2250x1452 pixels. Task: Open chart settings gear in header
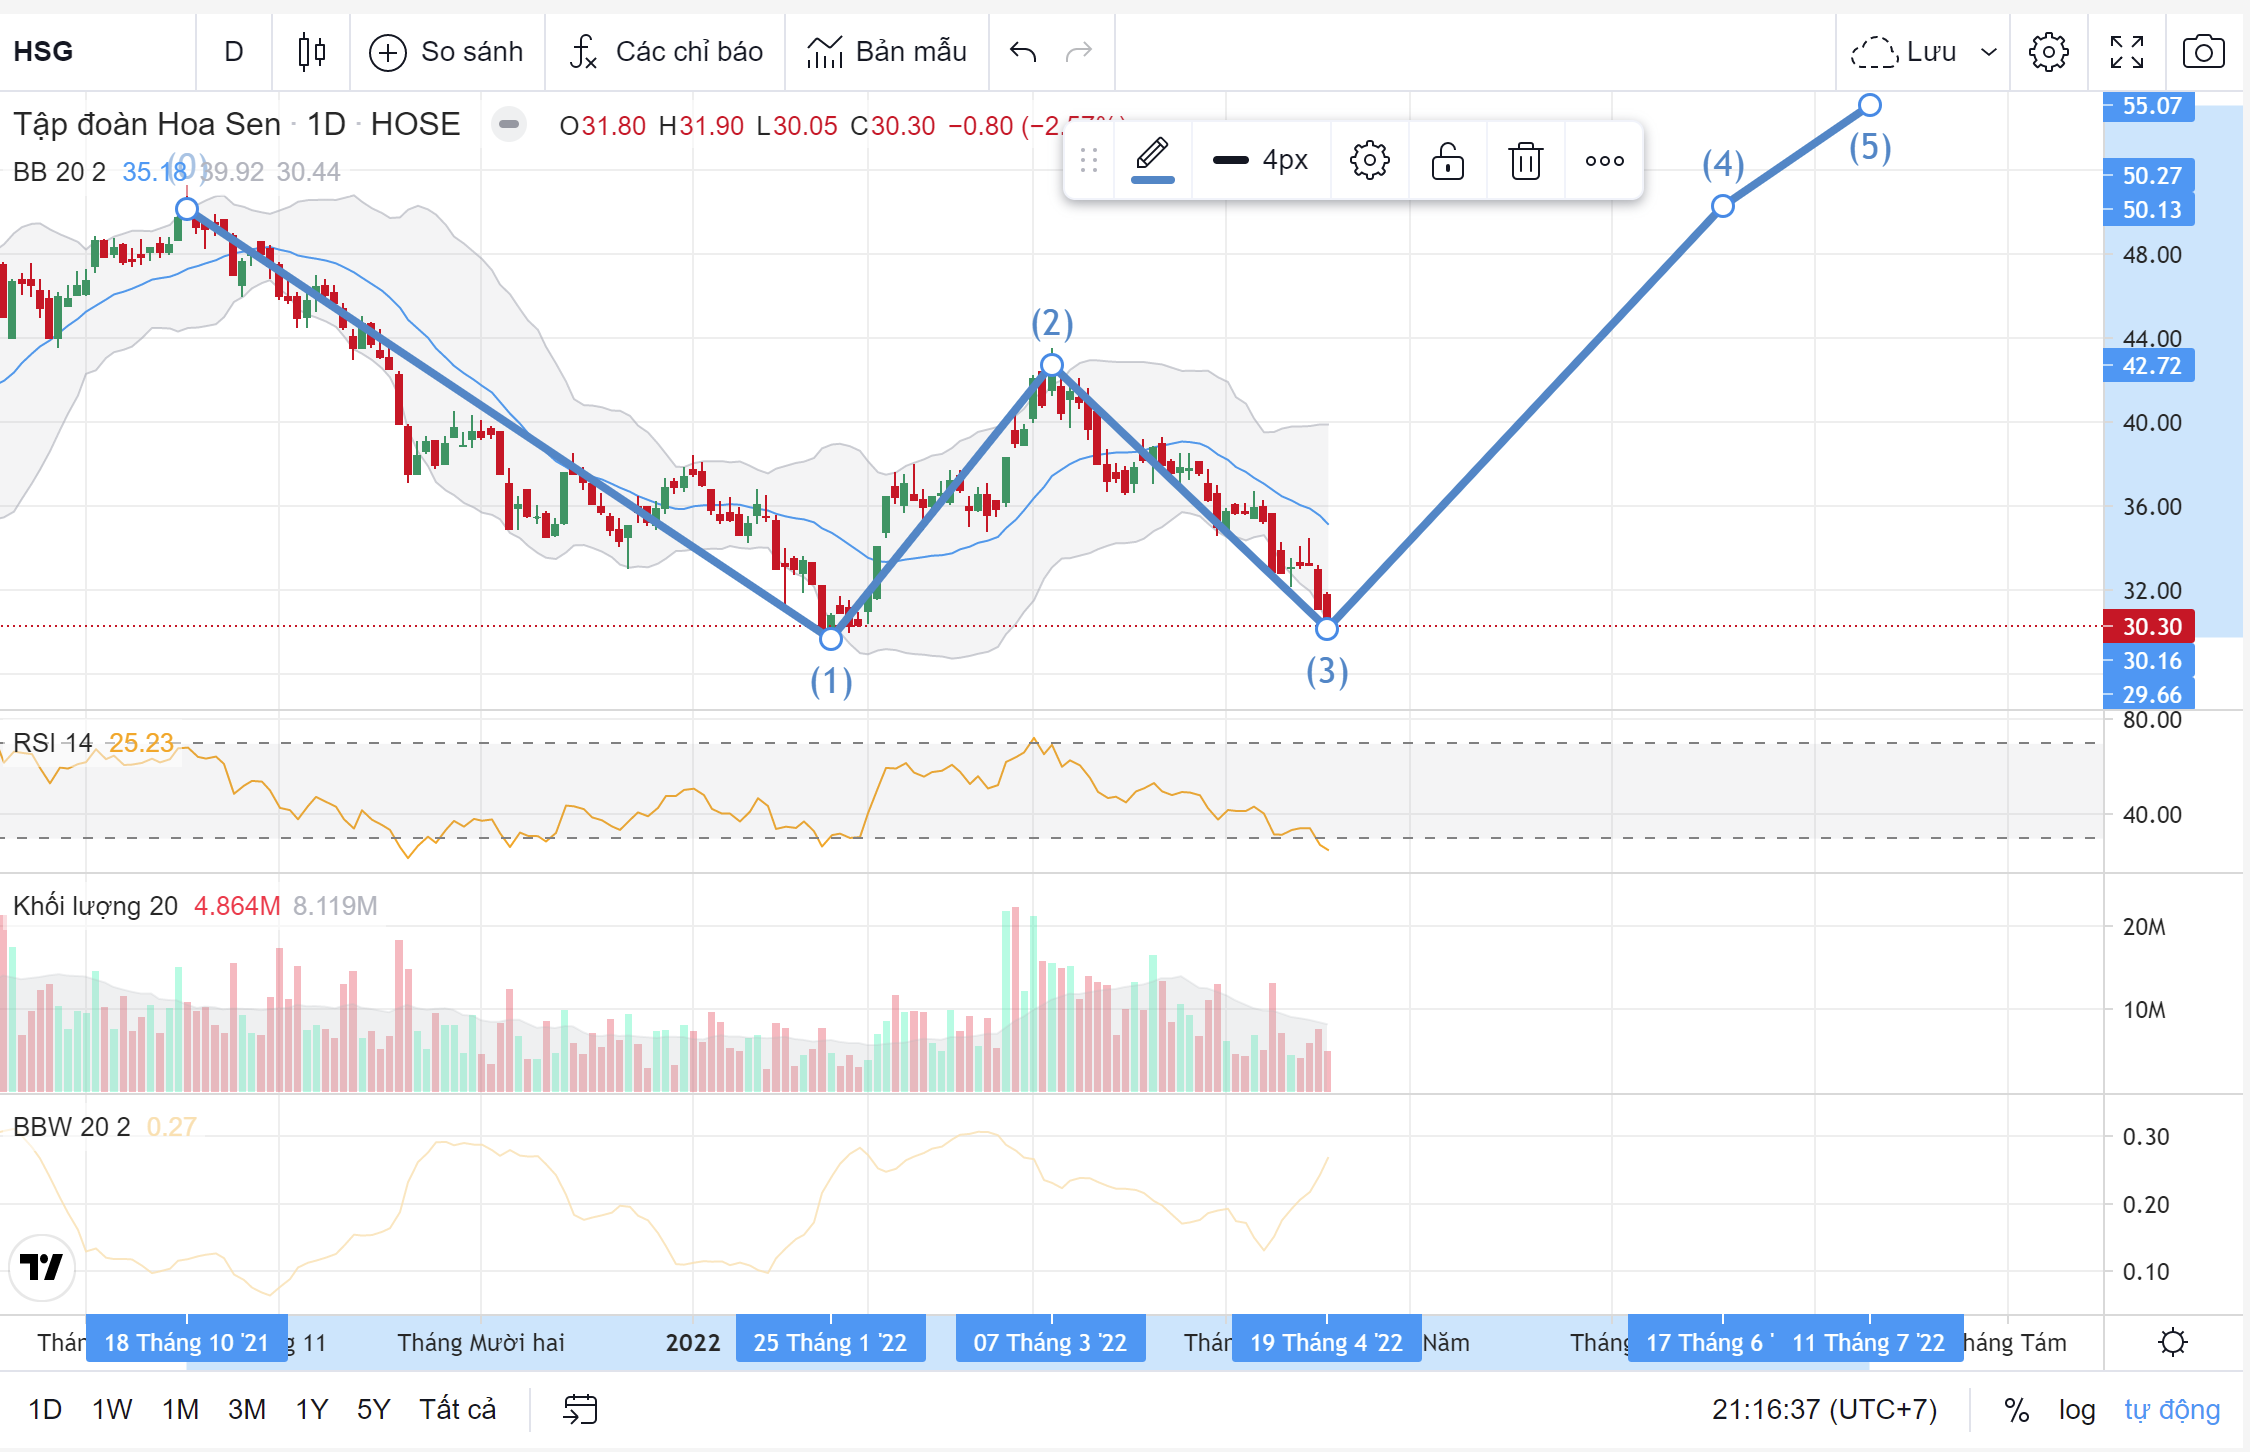(2049, 51)
